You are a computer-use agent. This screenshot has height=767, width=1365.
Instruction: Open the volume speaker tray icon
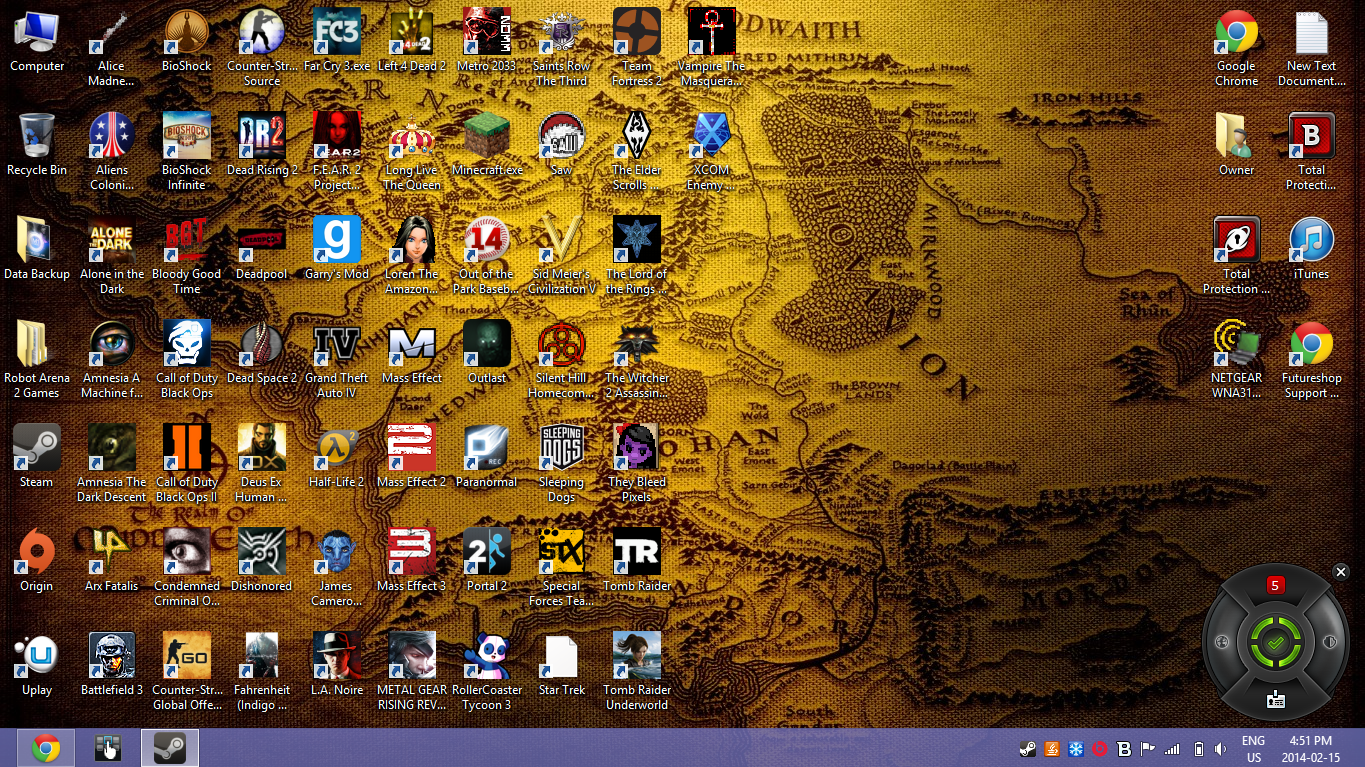1221,749
